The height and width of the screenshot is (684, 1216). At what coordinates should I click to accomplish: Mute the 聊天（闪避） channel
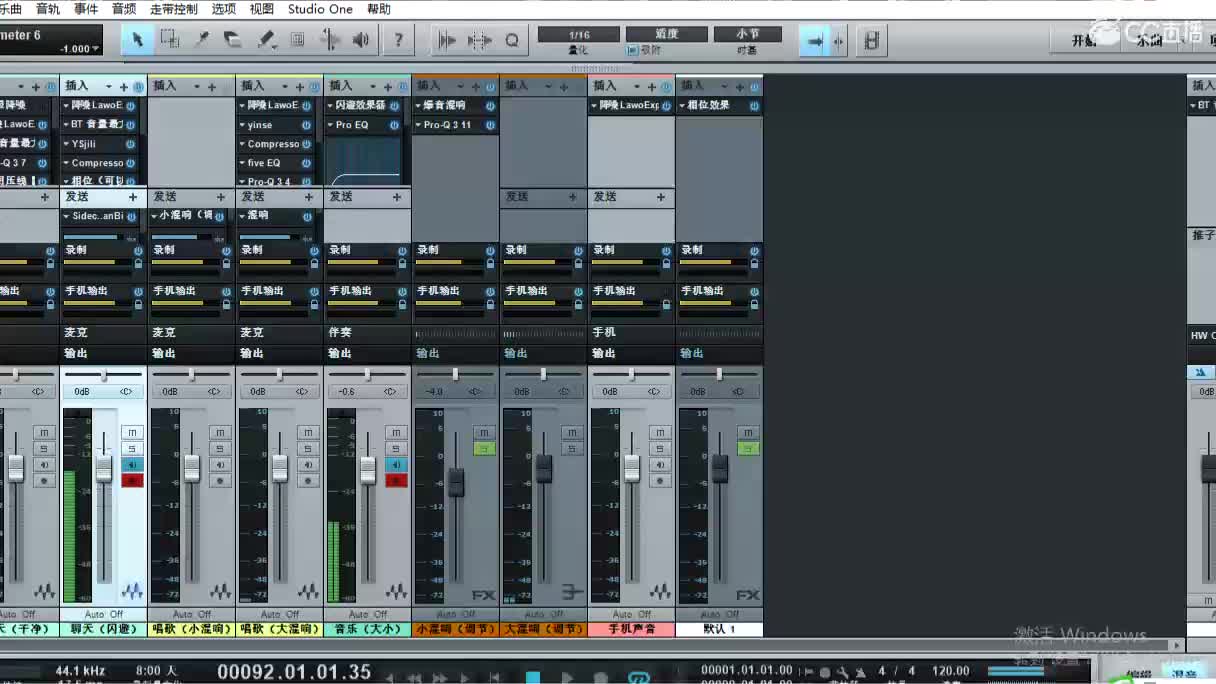pos(132,432)
